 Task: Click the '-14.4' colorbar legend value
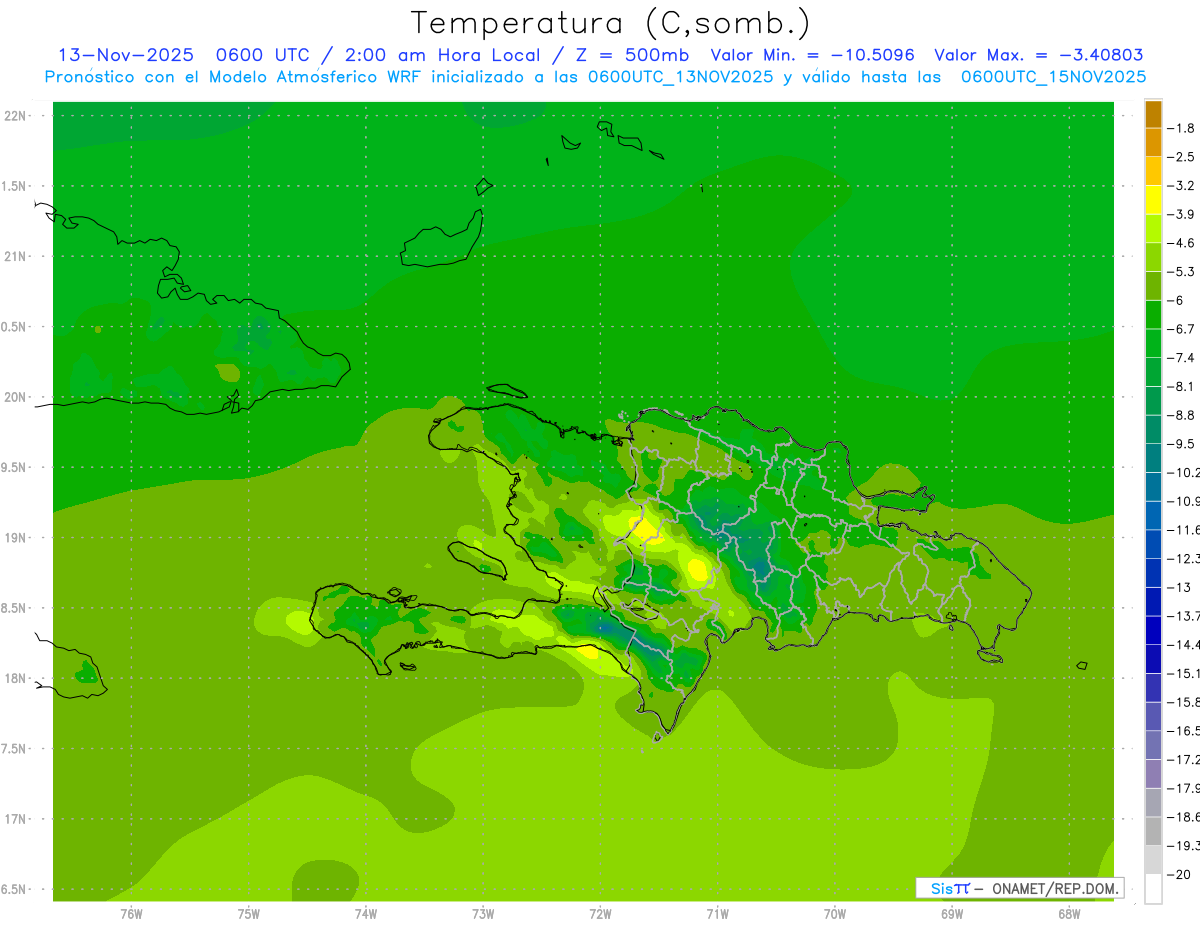1184,644
